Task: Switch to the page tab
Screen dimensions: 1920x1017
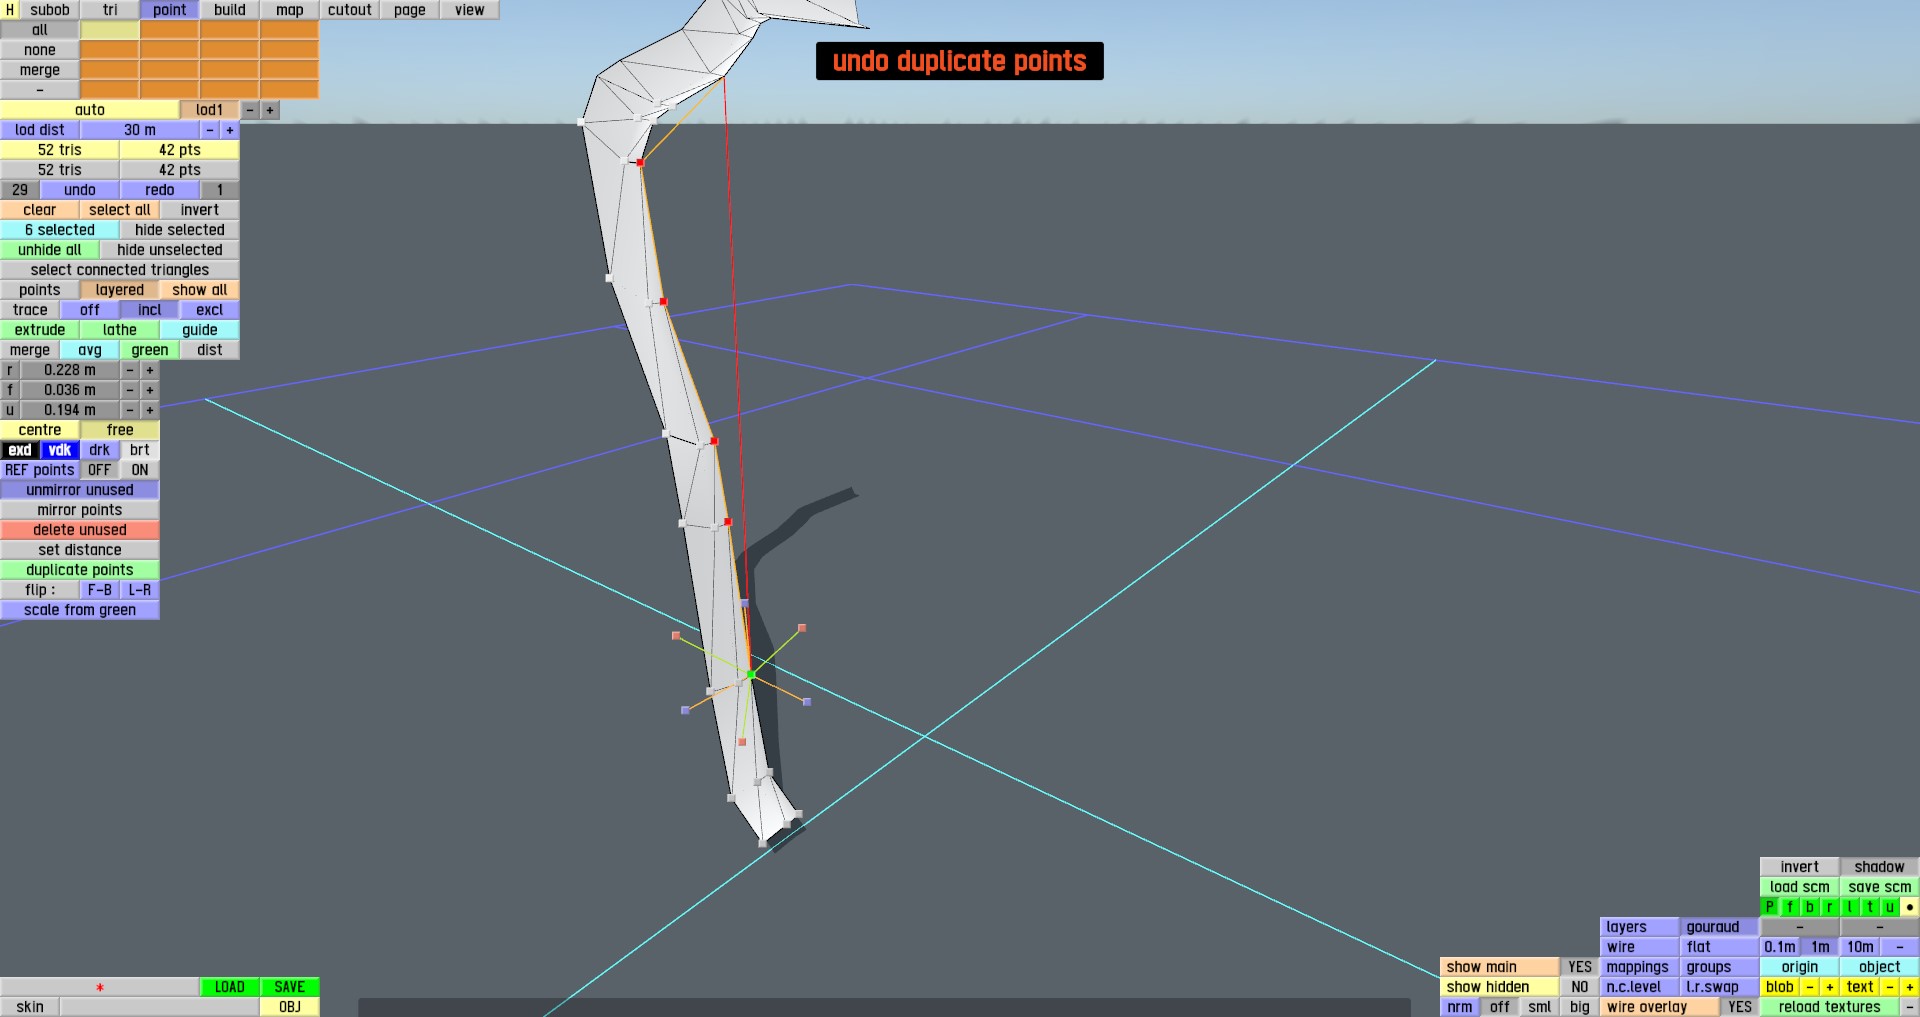Action: (x=410, y=10)
